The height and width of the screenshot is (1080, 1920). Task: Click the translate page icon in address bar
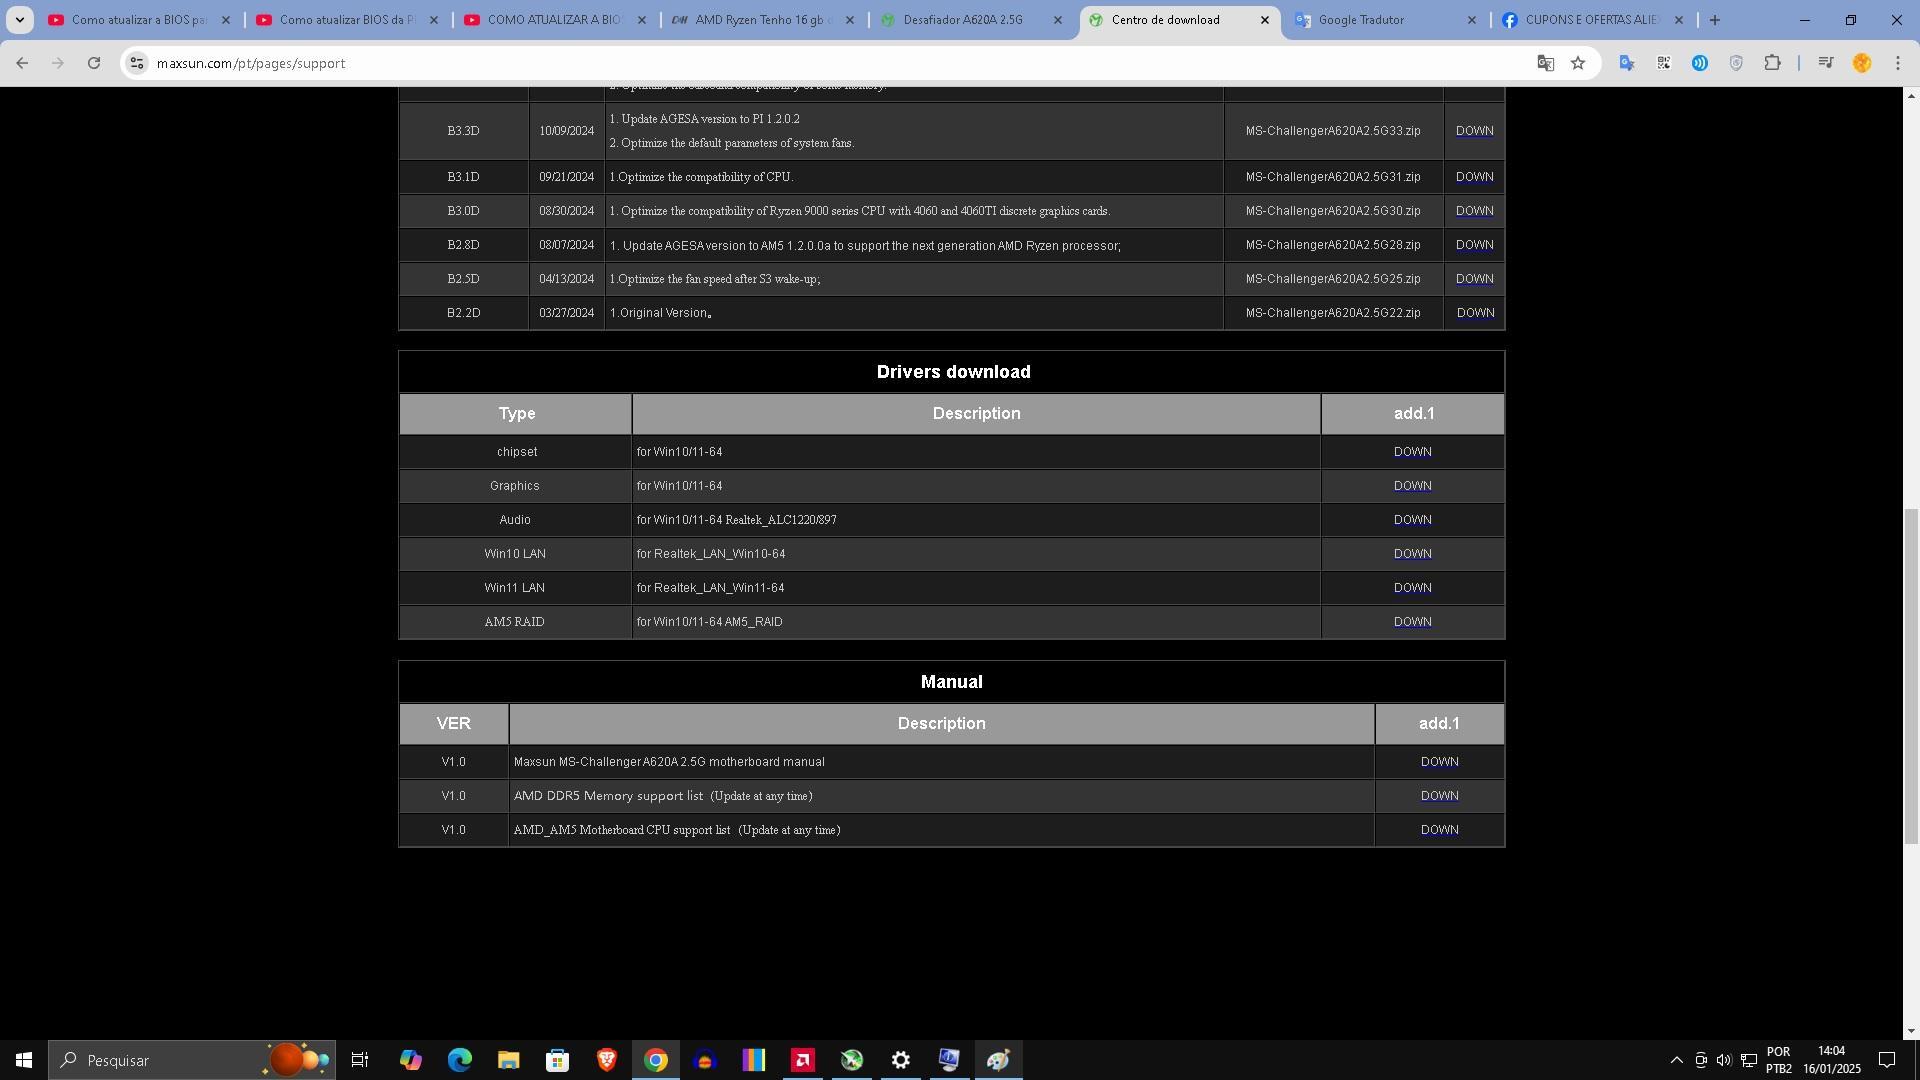click(x=1545, y=63)
